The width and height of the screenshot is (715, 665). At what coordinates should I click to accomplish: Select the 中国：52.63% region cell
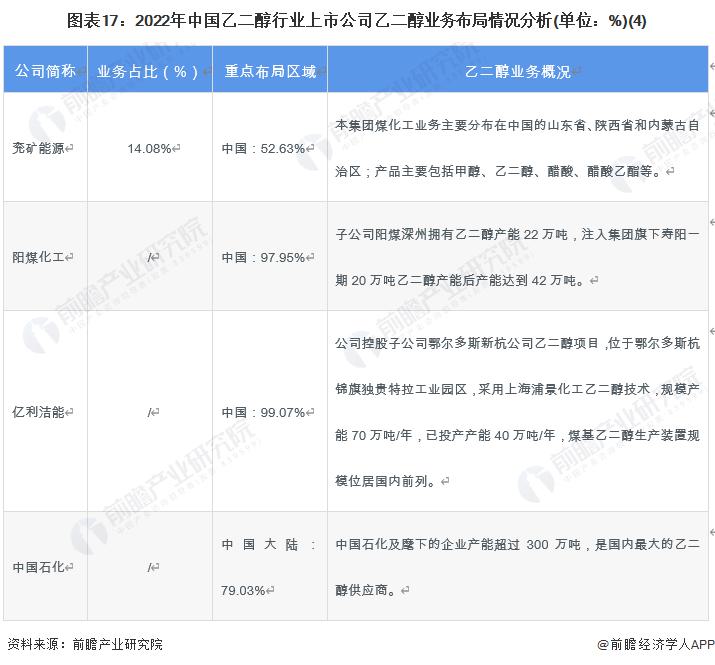[262, 148]
